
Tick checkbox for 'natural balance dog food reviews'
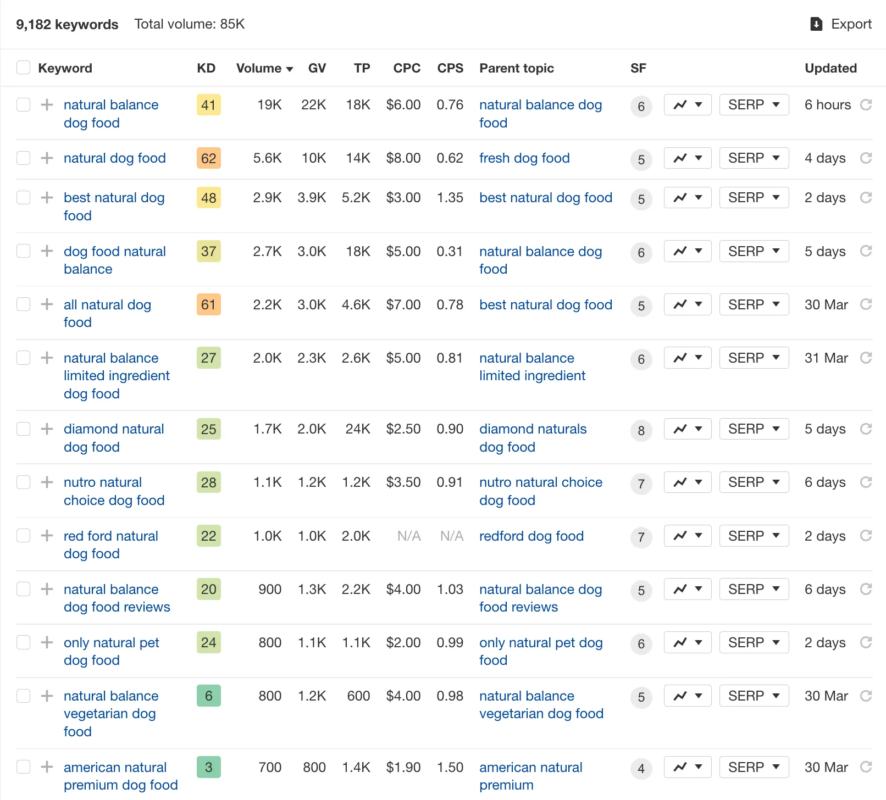point(23,589)
